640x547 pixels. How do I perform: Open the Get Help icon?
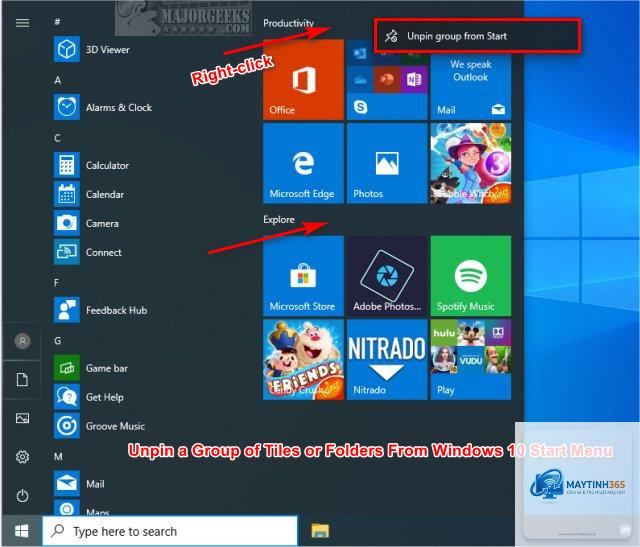tap(67, 397)
